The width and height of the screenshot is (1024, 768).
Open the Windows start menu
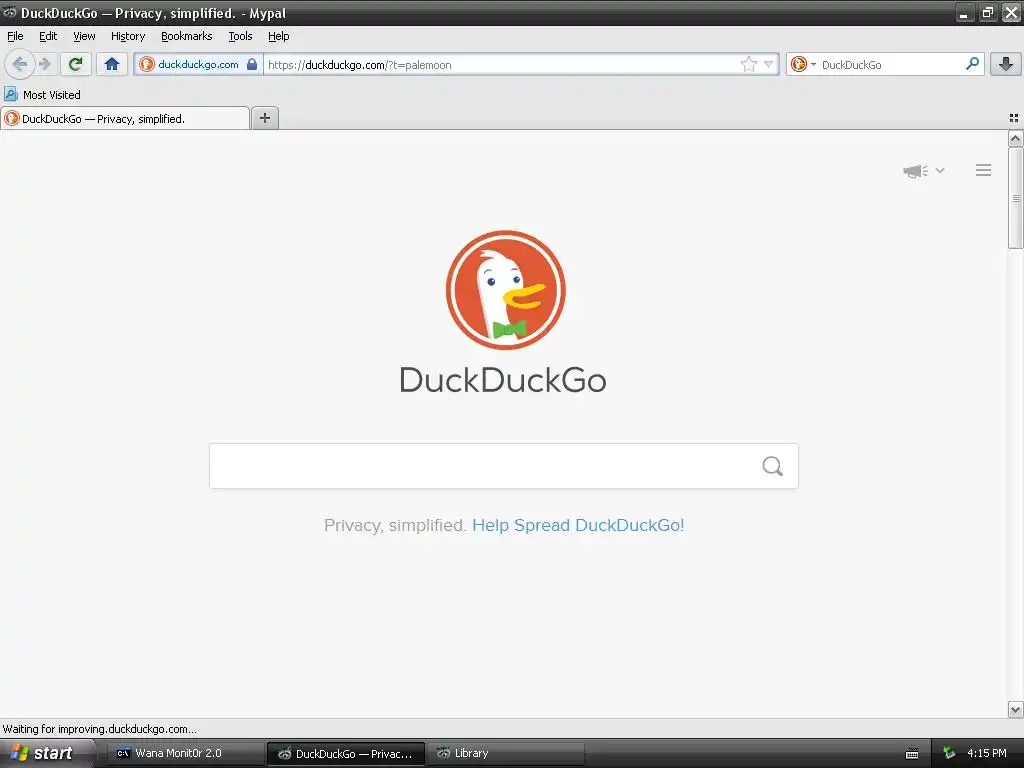46,753
